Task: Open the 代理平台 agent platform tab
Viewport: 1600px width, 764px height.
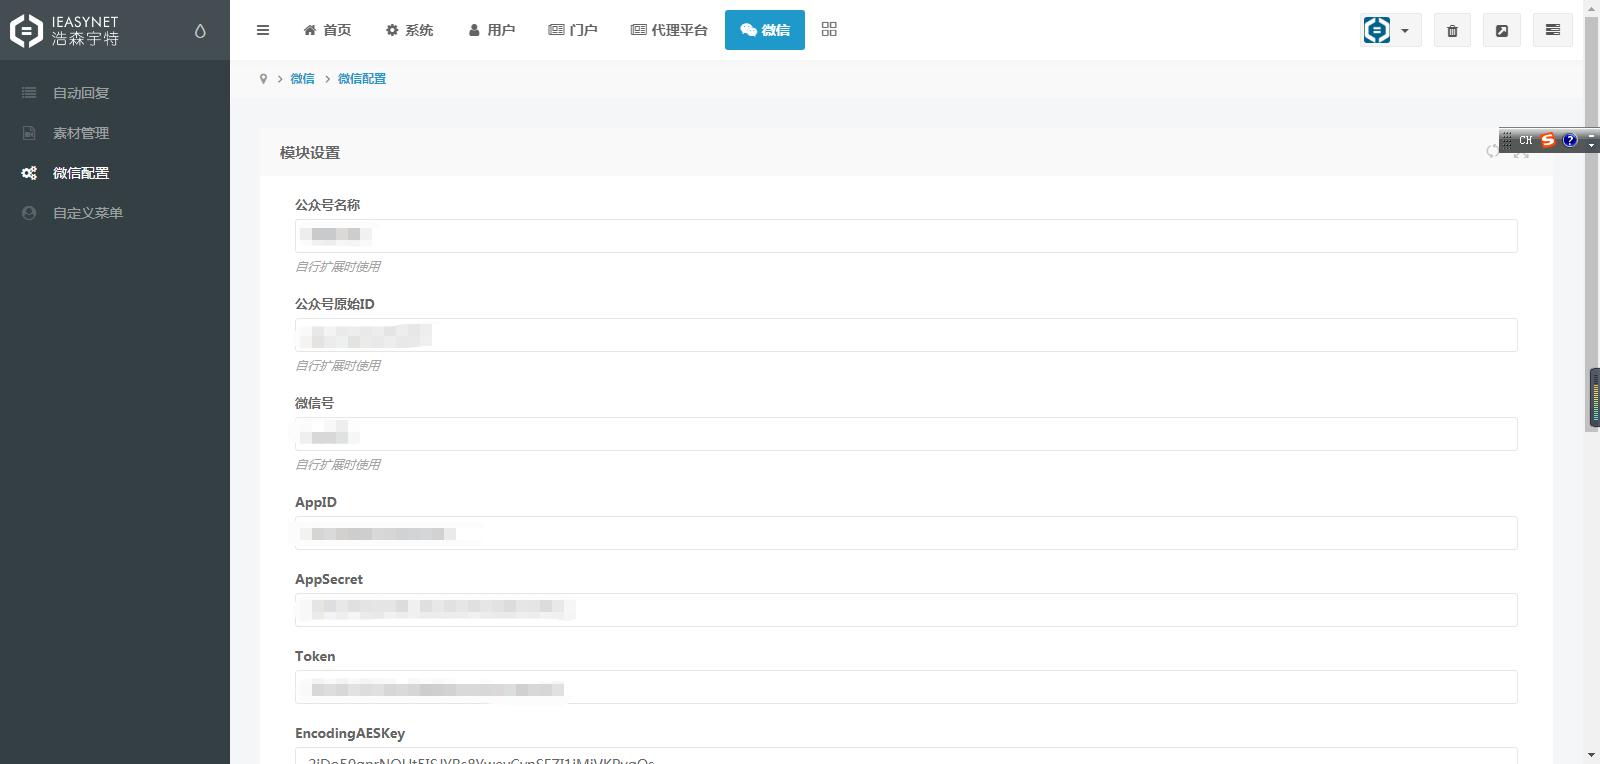Action: pos(669,30)
